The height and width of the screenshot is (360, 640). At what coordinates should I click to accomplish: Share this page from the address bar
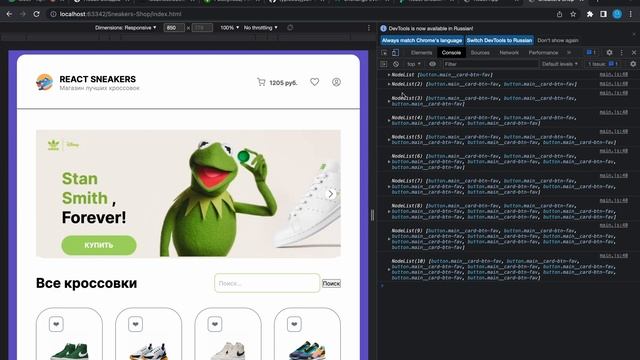point(559,14)
